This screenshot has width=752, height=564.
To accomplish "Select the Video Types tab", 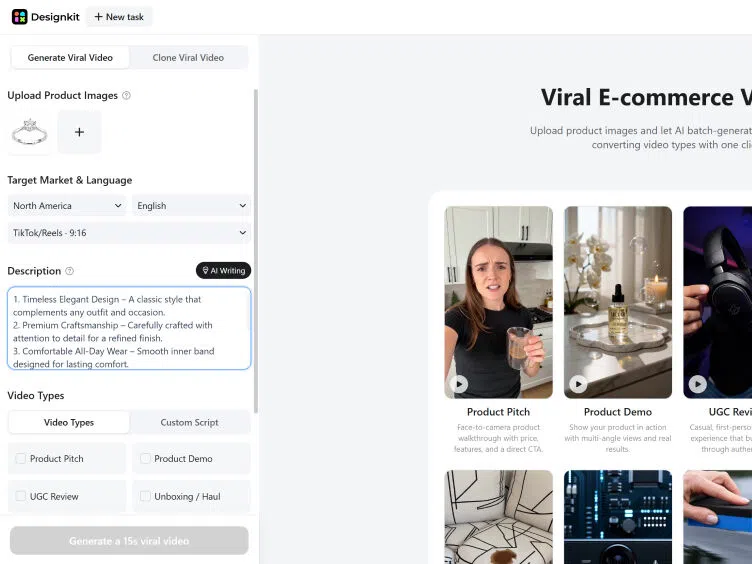I will 69,423.
